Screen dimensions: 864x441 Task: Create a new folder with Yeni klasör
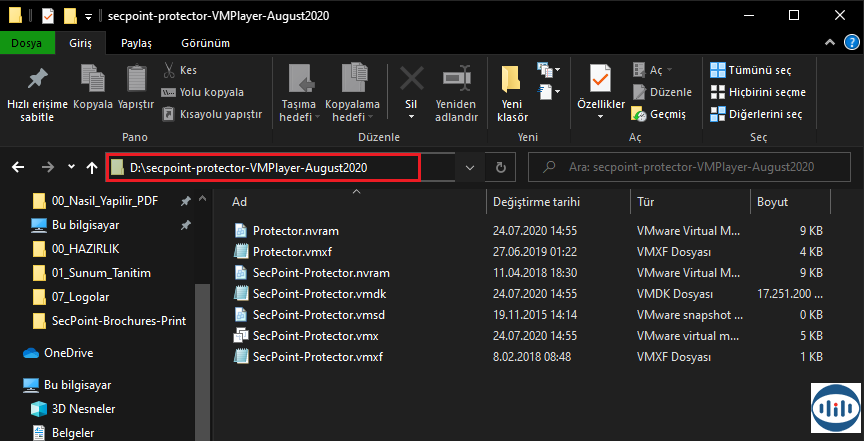click(512, 79)
